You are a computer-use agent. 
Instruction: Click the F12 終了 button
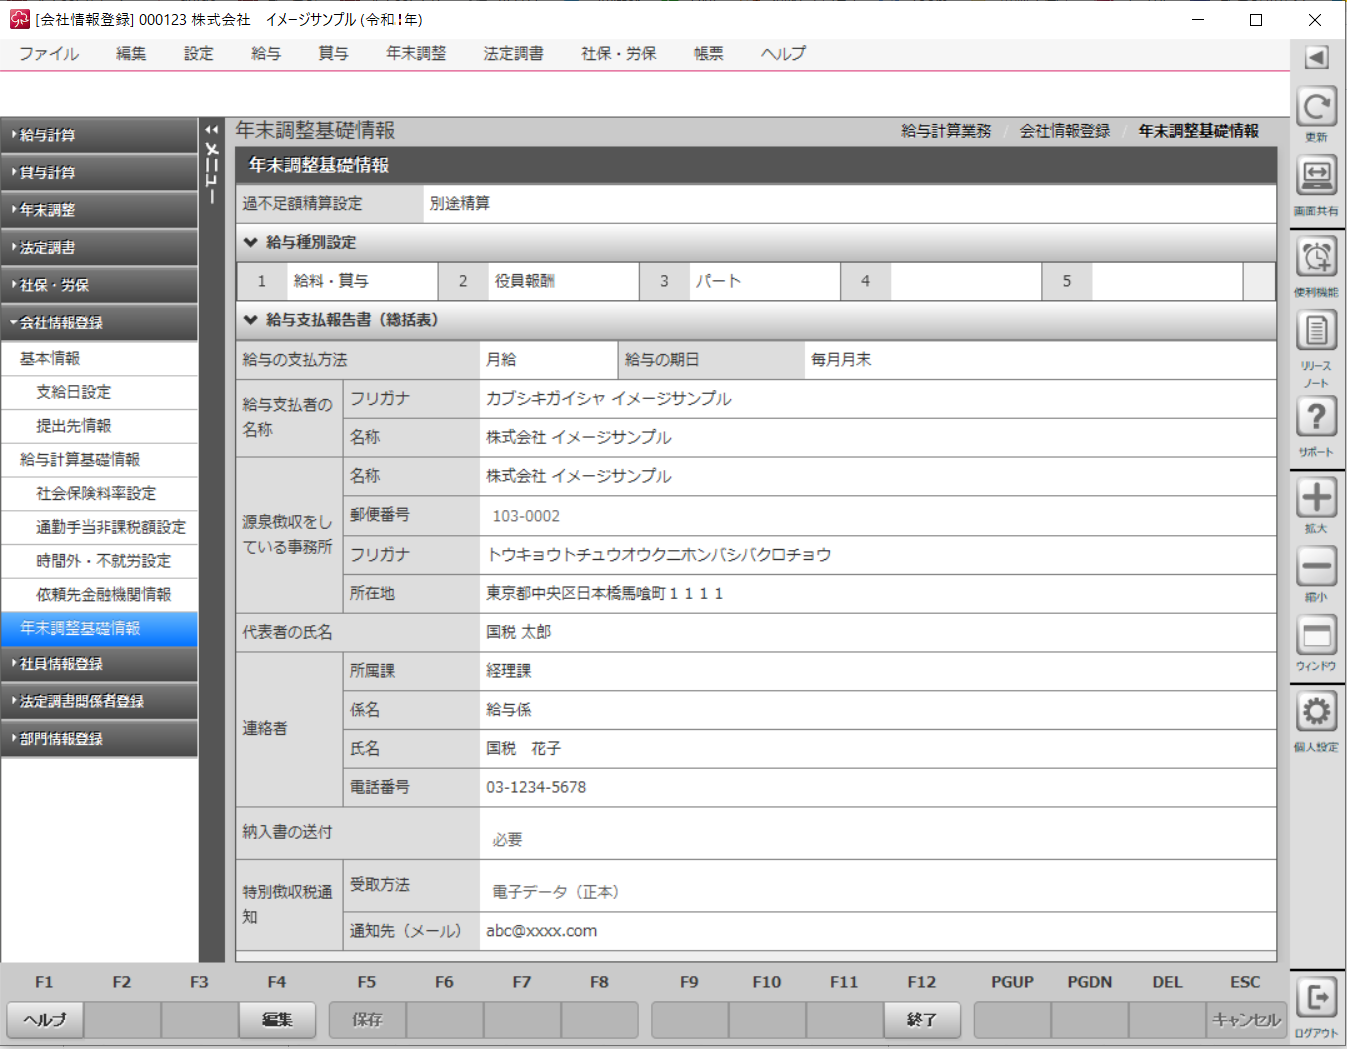922,1020
